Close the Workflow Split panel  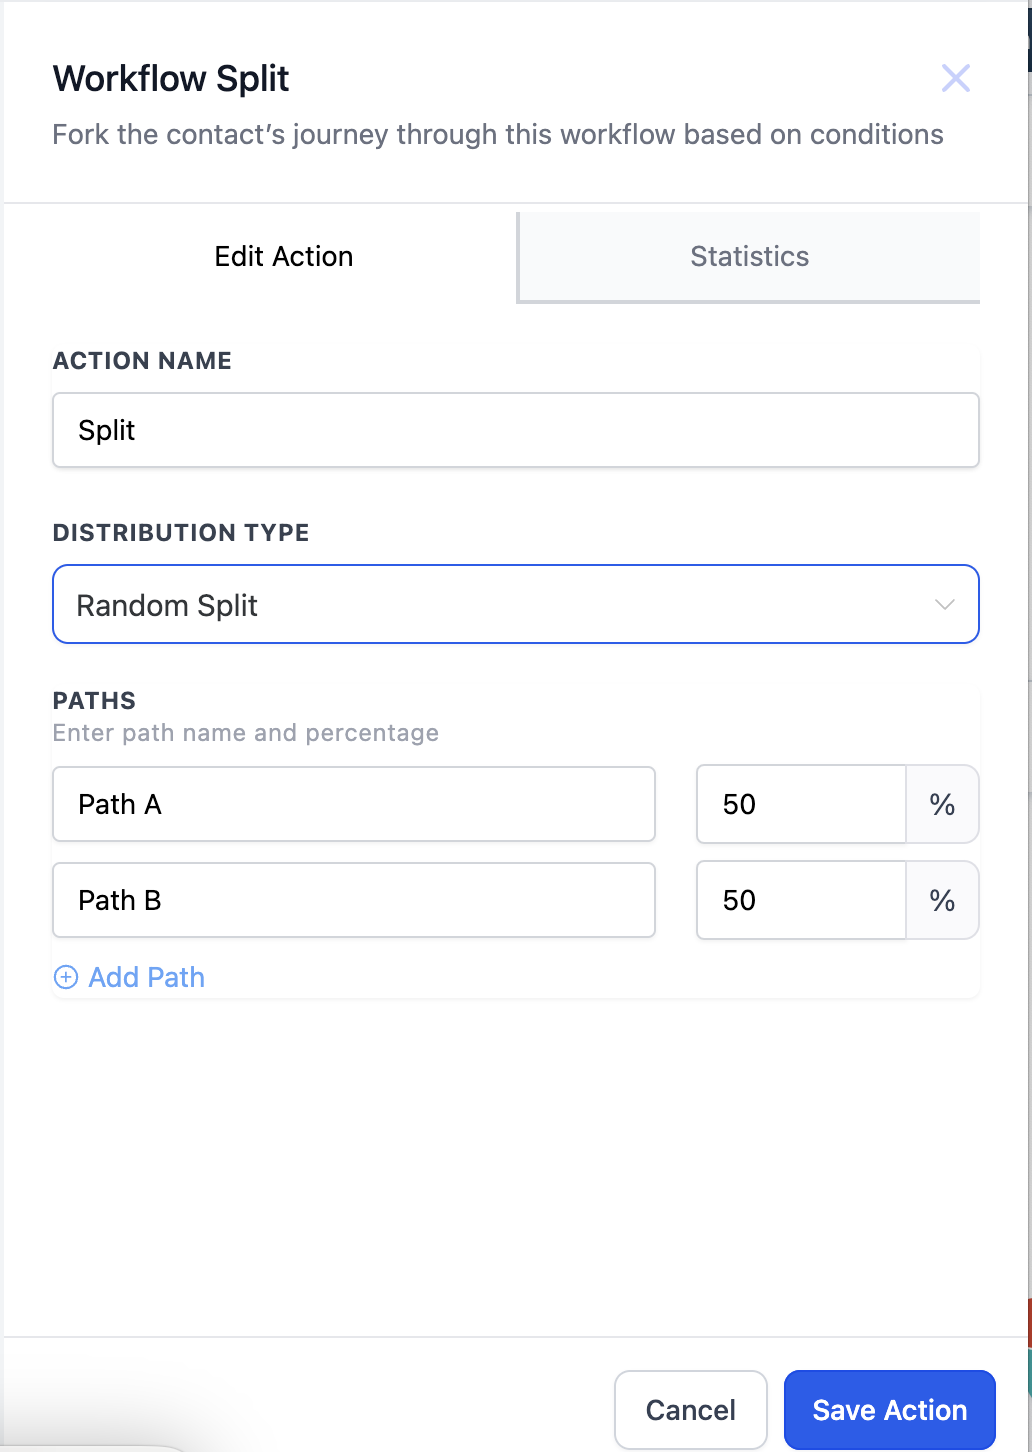pyautogui.click(x=956, y=78)
